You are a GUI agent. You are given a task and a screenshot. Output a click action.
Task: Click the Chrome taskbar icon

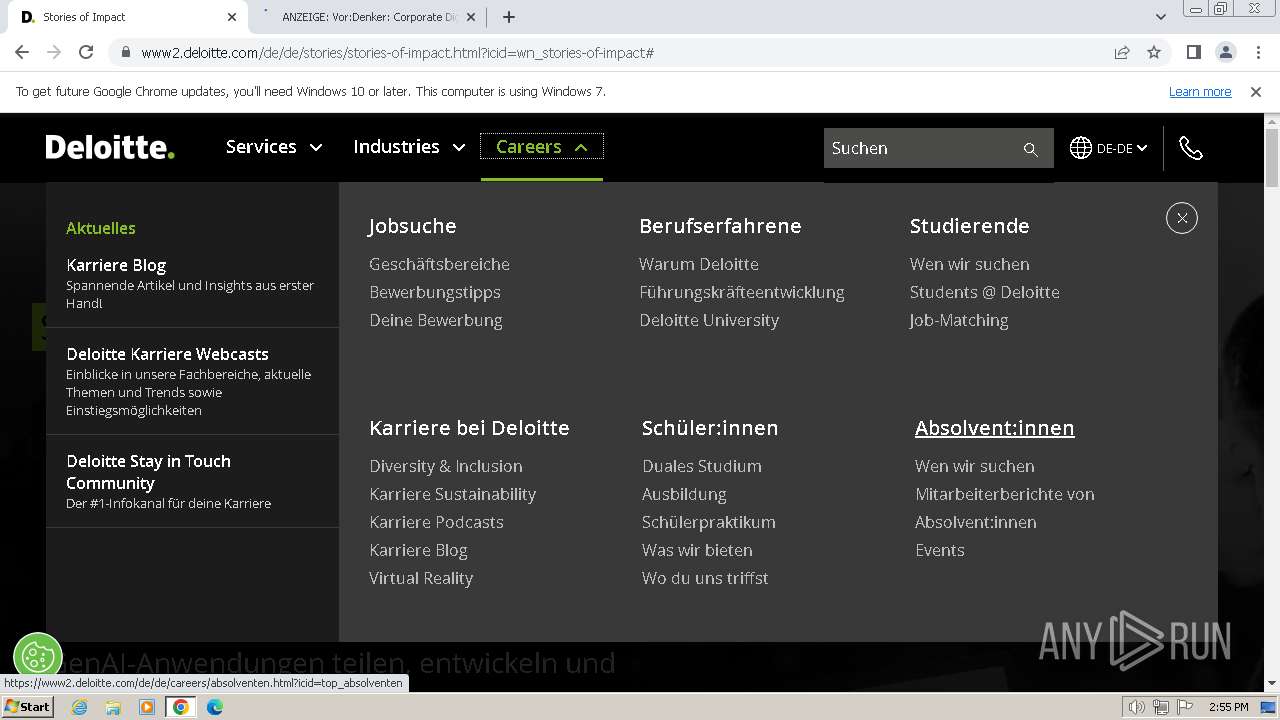pos(181,707)
